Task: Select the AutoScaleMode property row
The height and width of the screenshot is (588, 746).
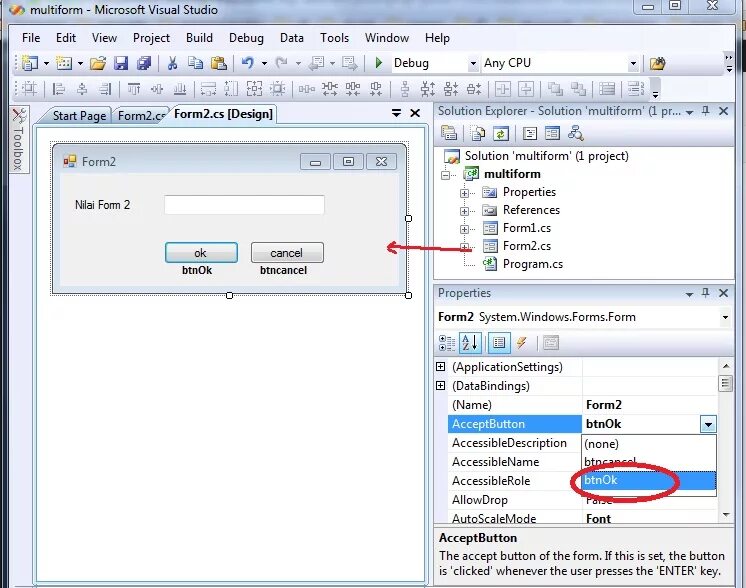Action: 583,518
